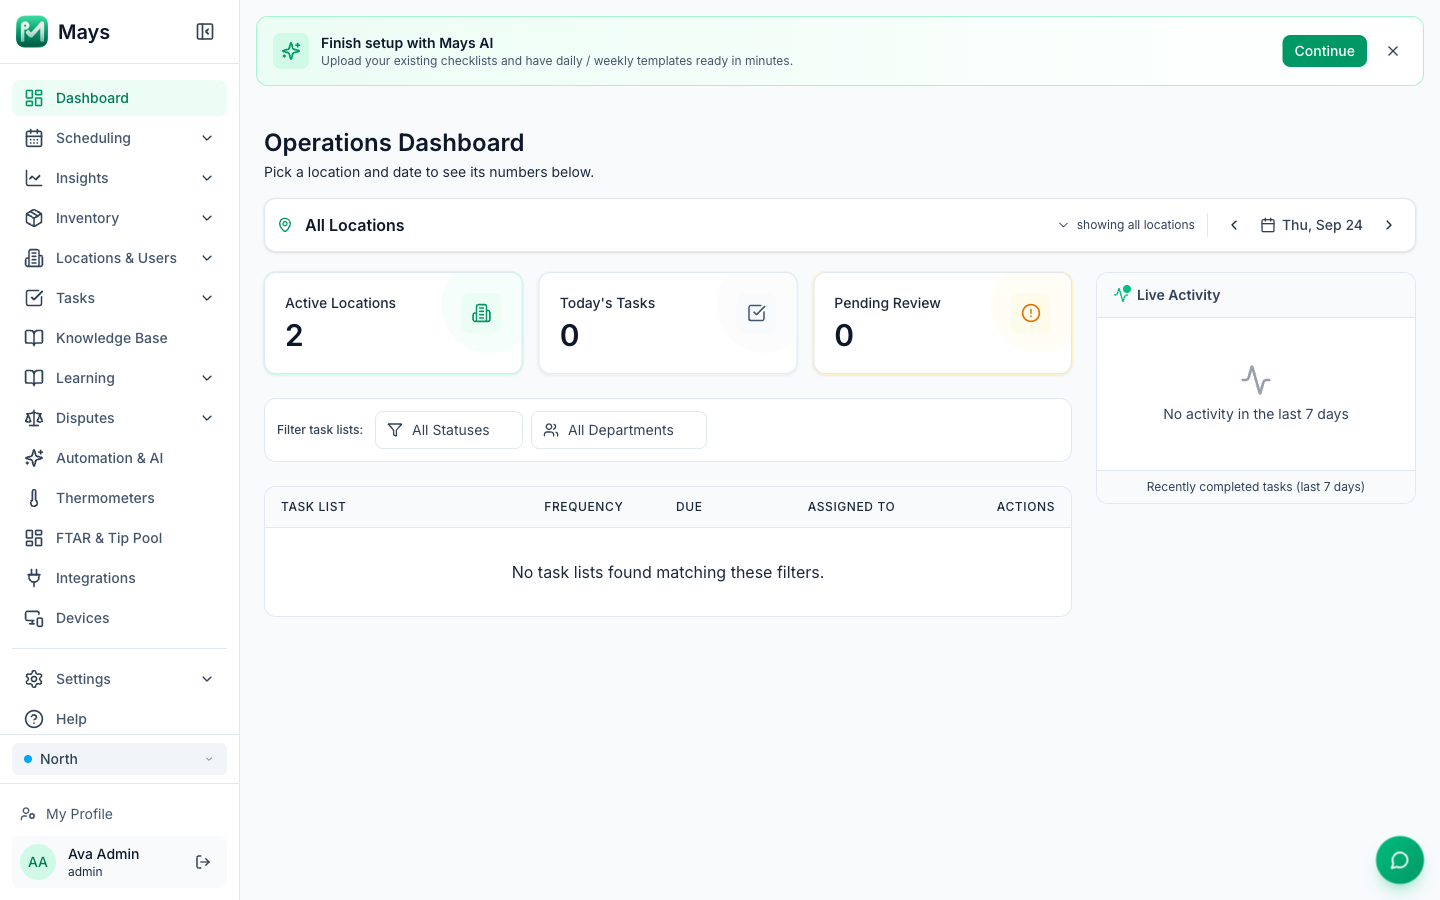The height and width of the screenshot is (900, 1440).
Task: Click the AI sparkle icon in setup banner
Action: [x=291, y=51]
